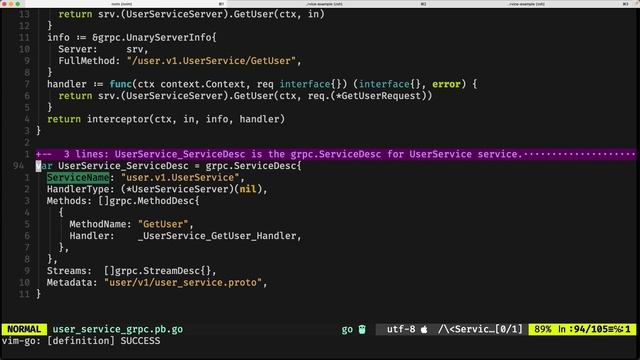Screen dimensions: 640x360
Task: Click the utf-8 encoding label
Action: point(401,329)
